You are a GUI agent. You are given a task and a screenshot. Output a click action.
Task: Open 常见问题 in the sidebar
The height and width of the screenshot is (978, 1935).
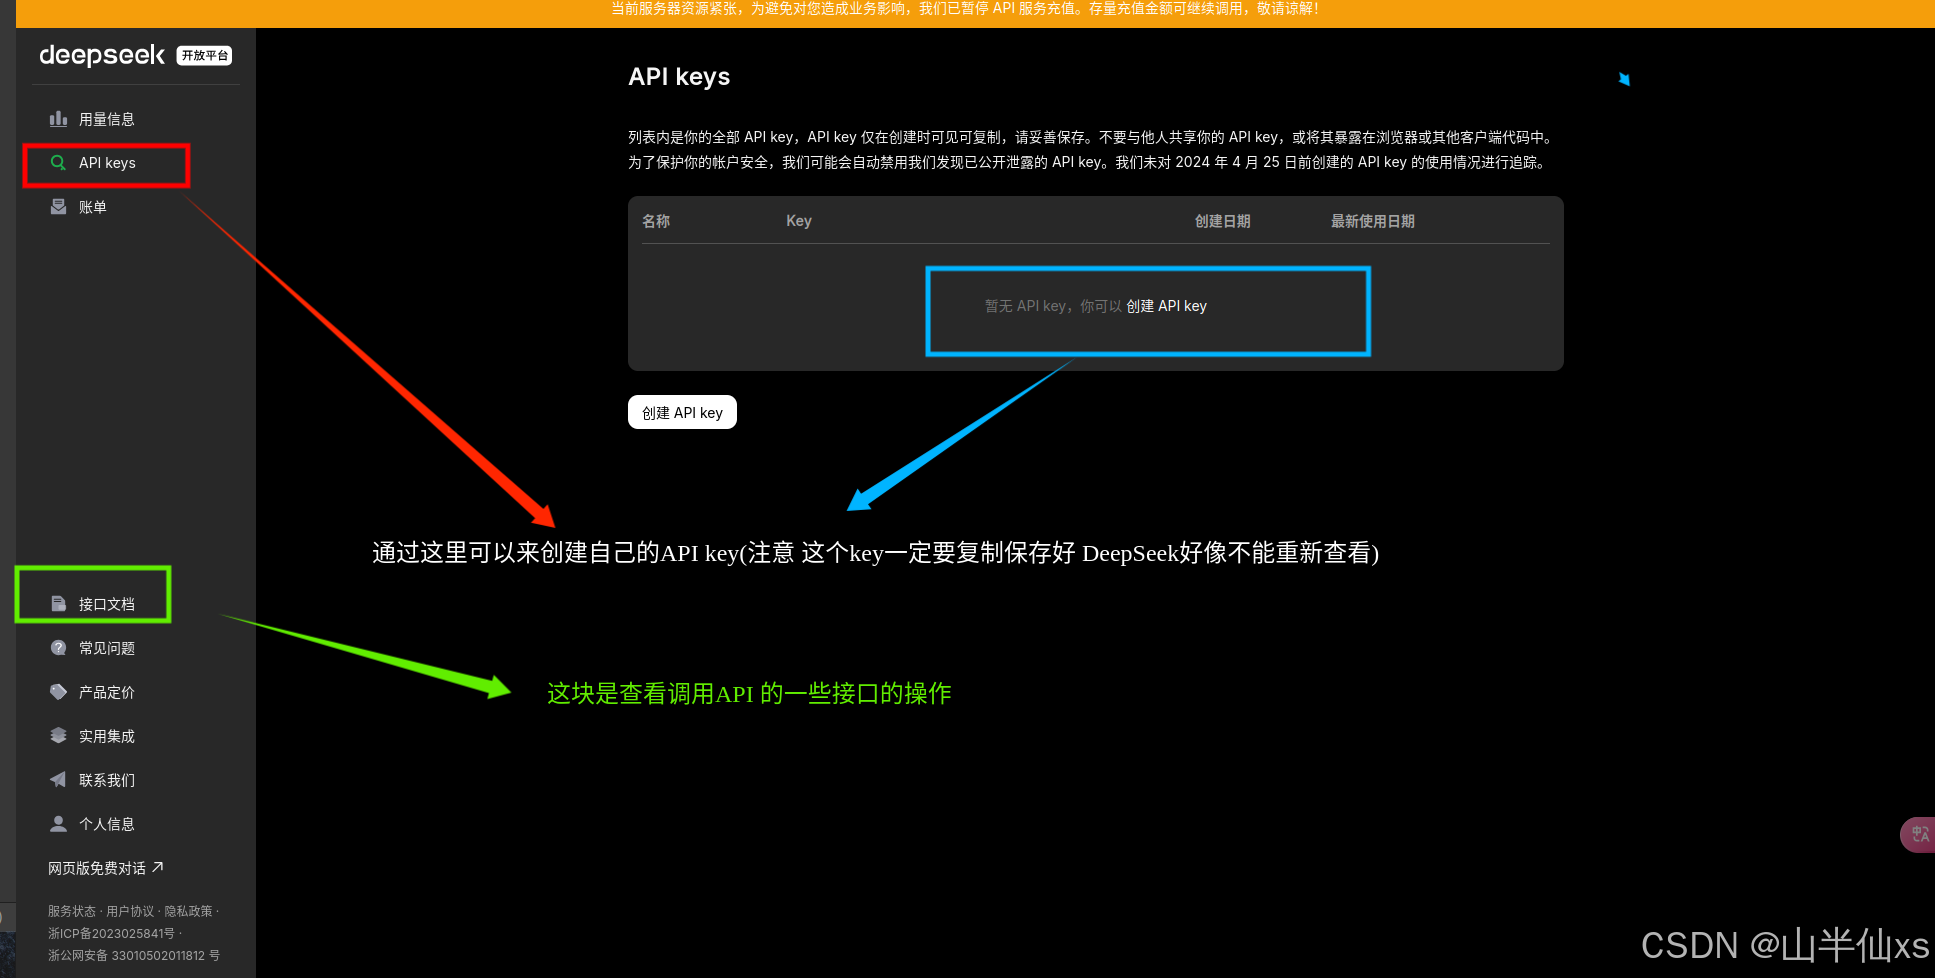pyautogui.click(x=106, y=648)
